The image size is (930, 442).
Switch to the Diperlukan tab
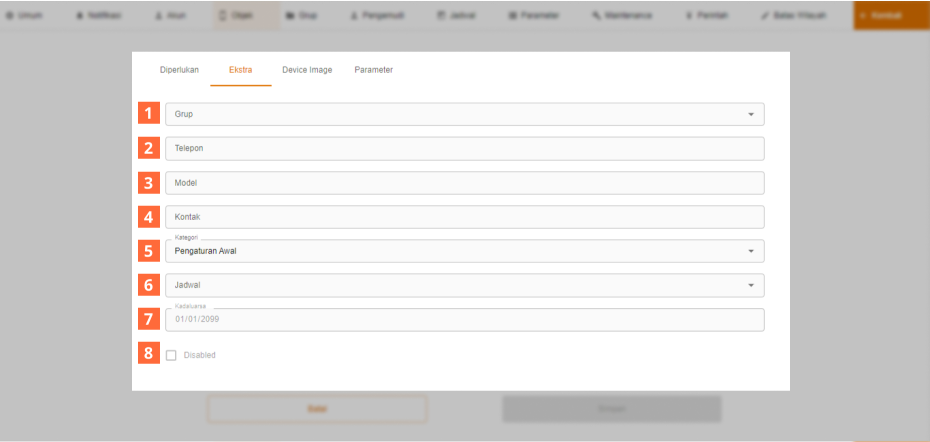[x=179, y=70]
